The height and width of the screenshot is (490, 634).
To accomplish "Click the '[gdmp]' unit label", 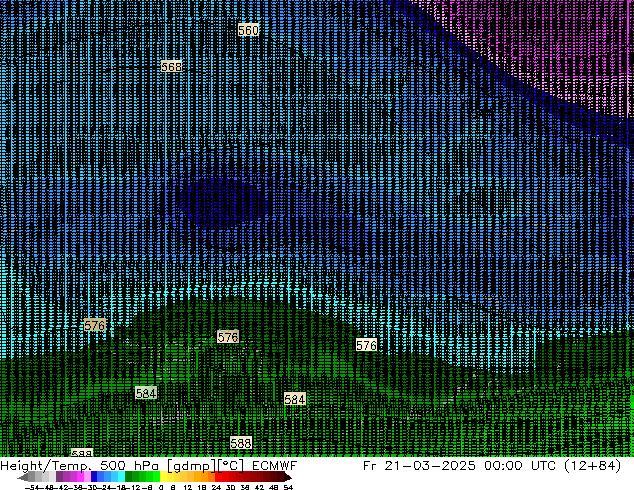I will [x=192, y=466].
